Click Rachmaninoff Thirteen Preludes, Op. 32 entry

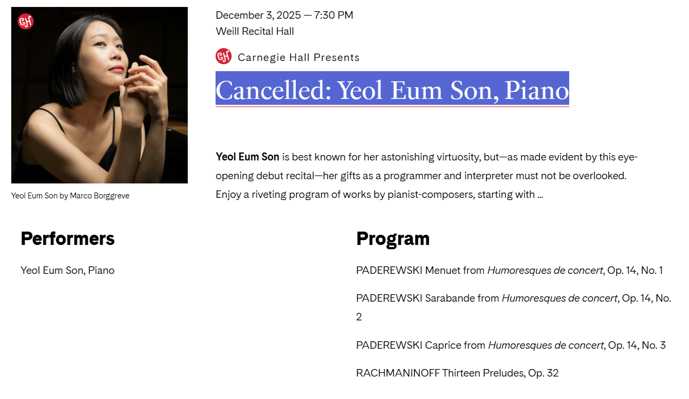[457, 373]
